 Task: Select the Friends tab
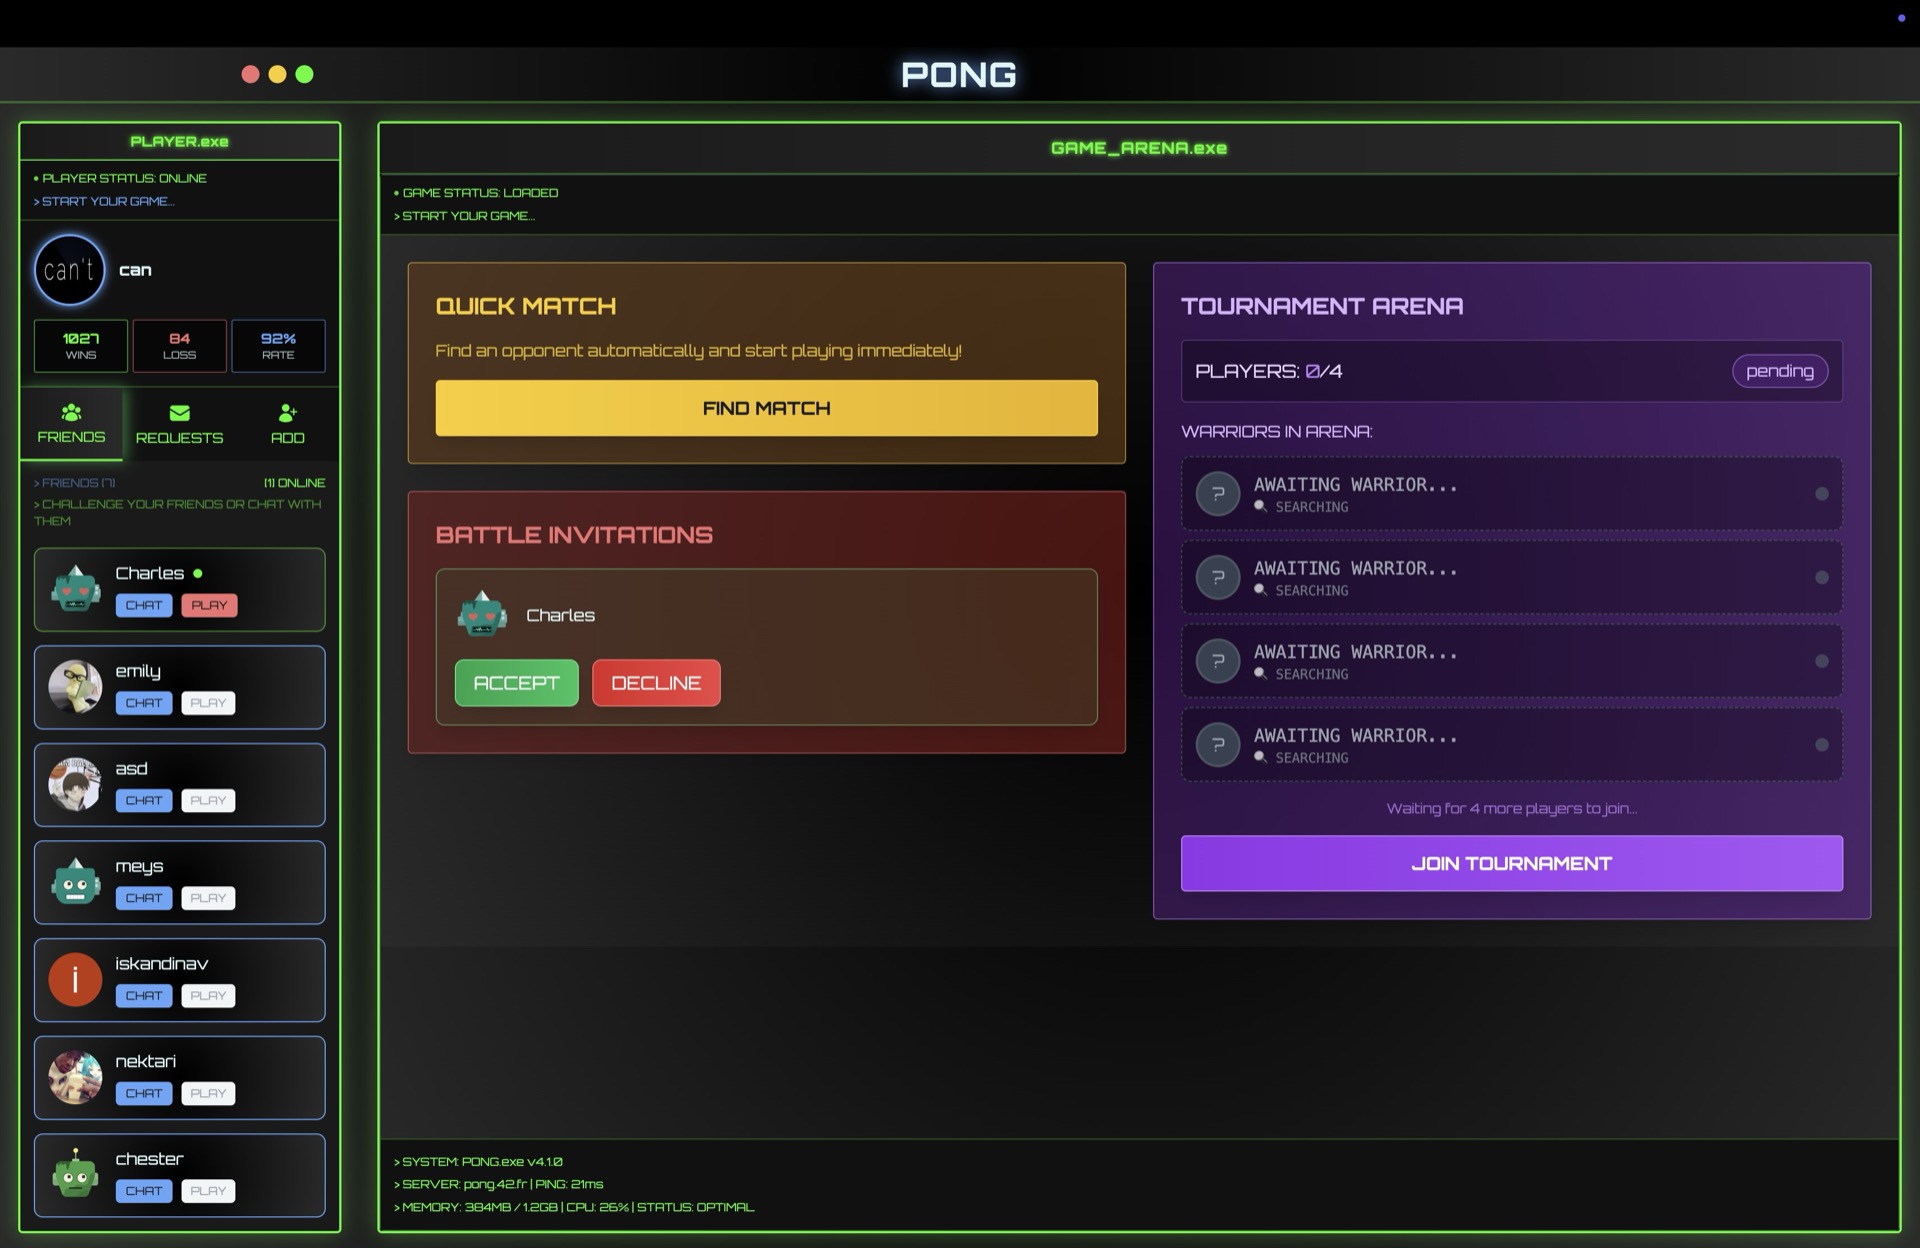(x=71, y=424)
